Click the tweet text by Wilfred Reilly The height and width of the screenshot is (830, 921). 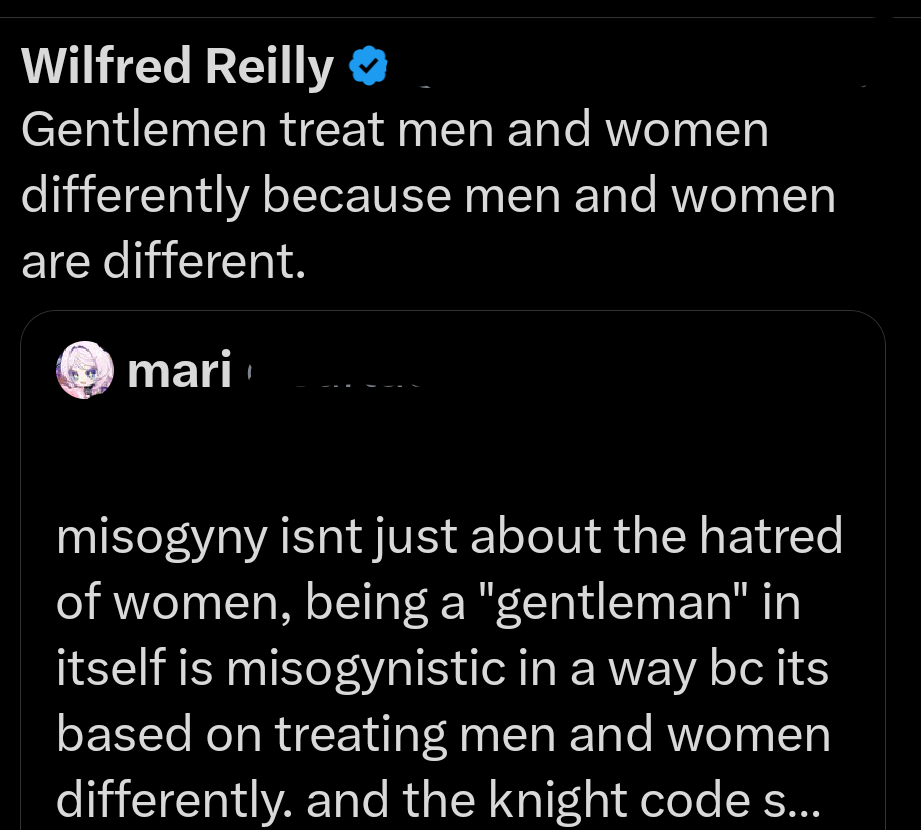[428, 194]
